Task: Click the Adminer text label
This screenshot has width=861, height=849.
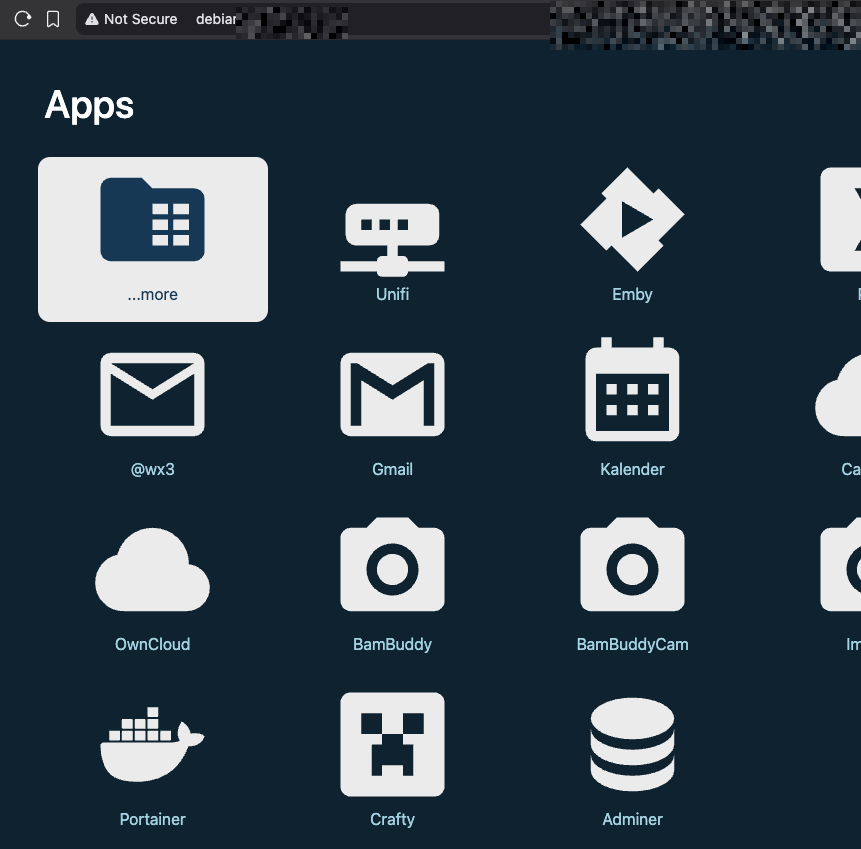Action: point(632,819)
